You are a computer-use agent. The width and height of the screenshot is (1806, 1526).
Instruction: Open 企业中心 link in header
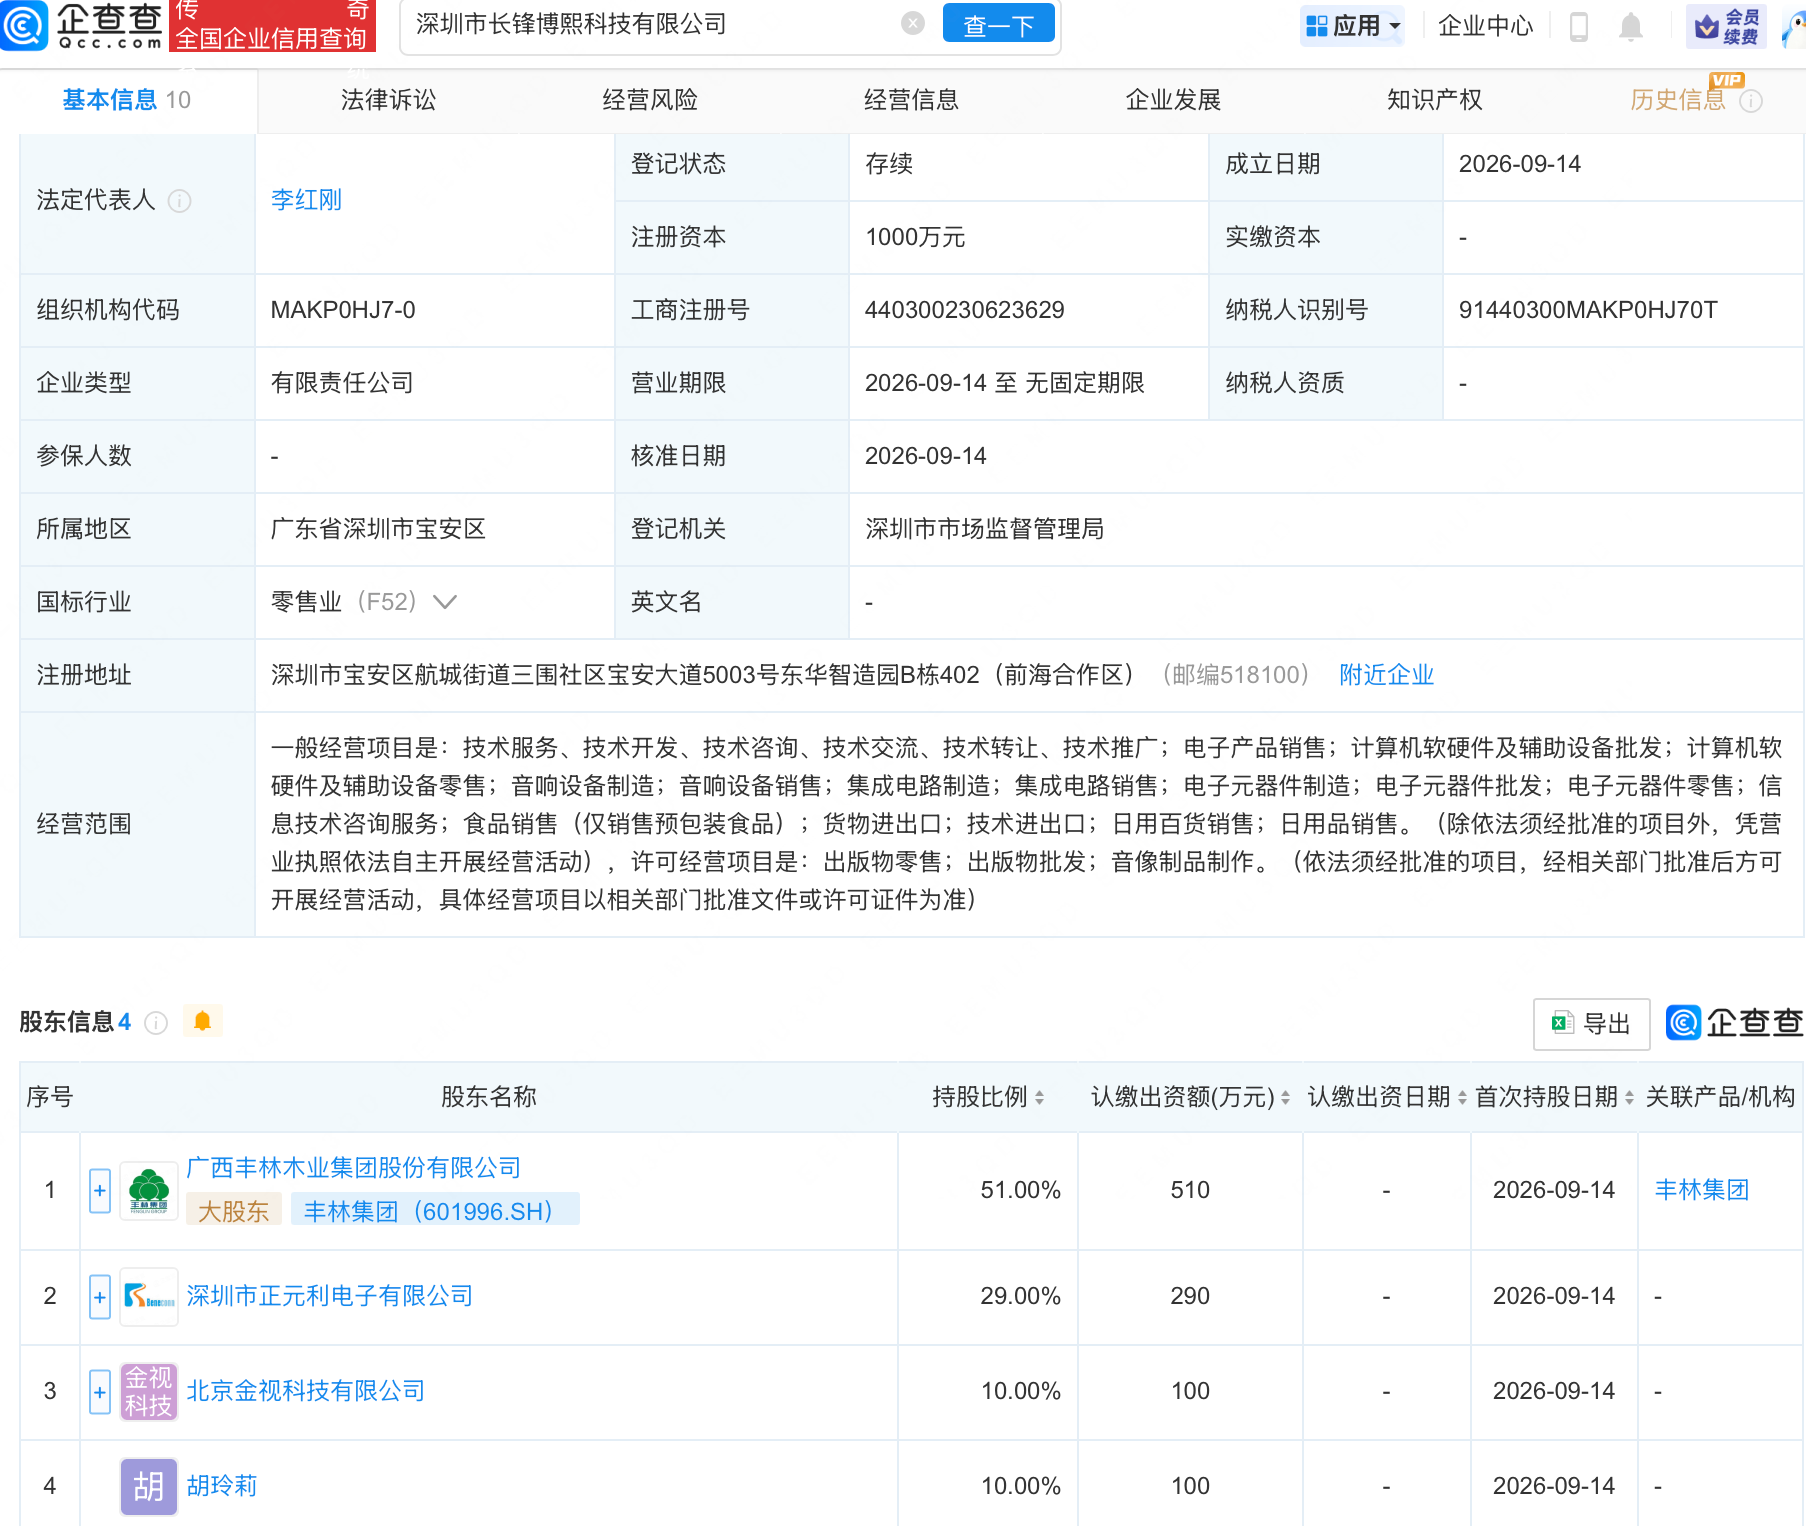click(1485, 26)
